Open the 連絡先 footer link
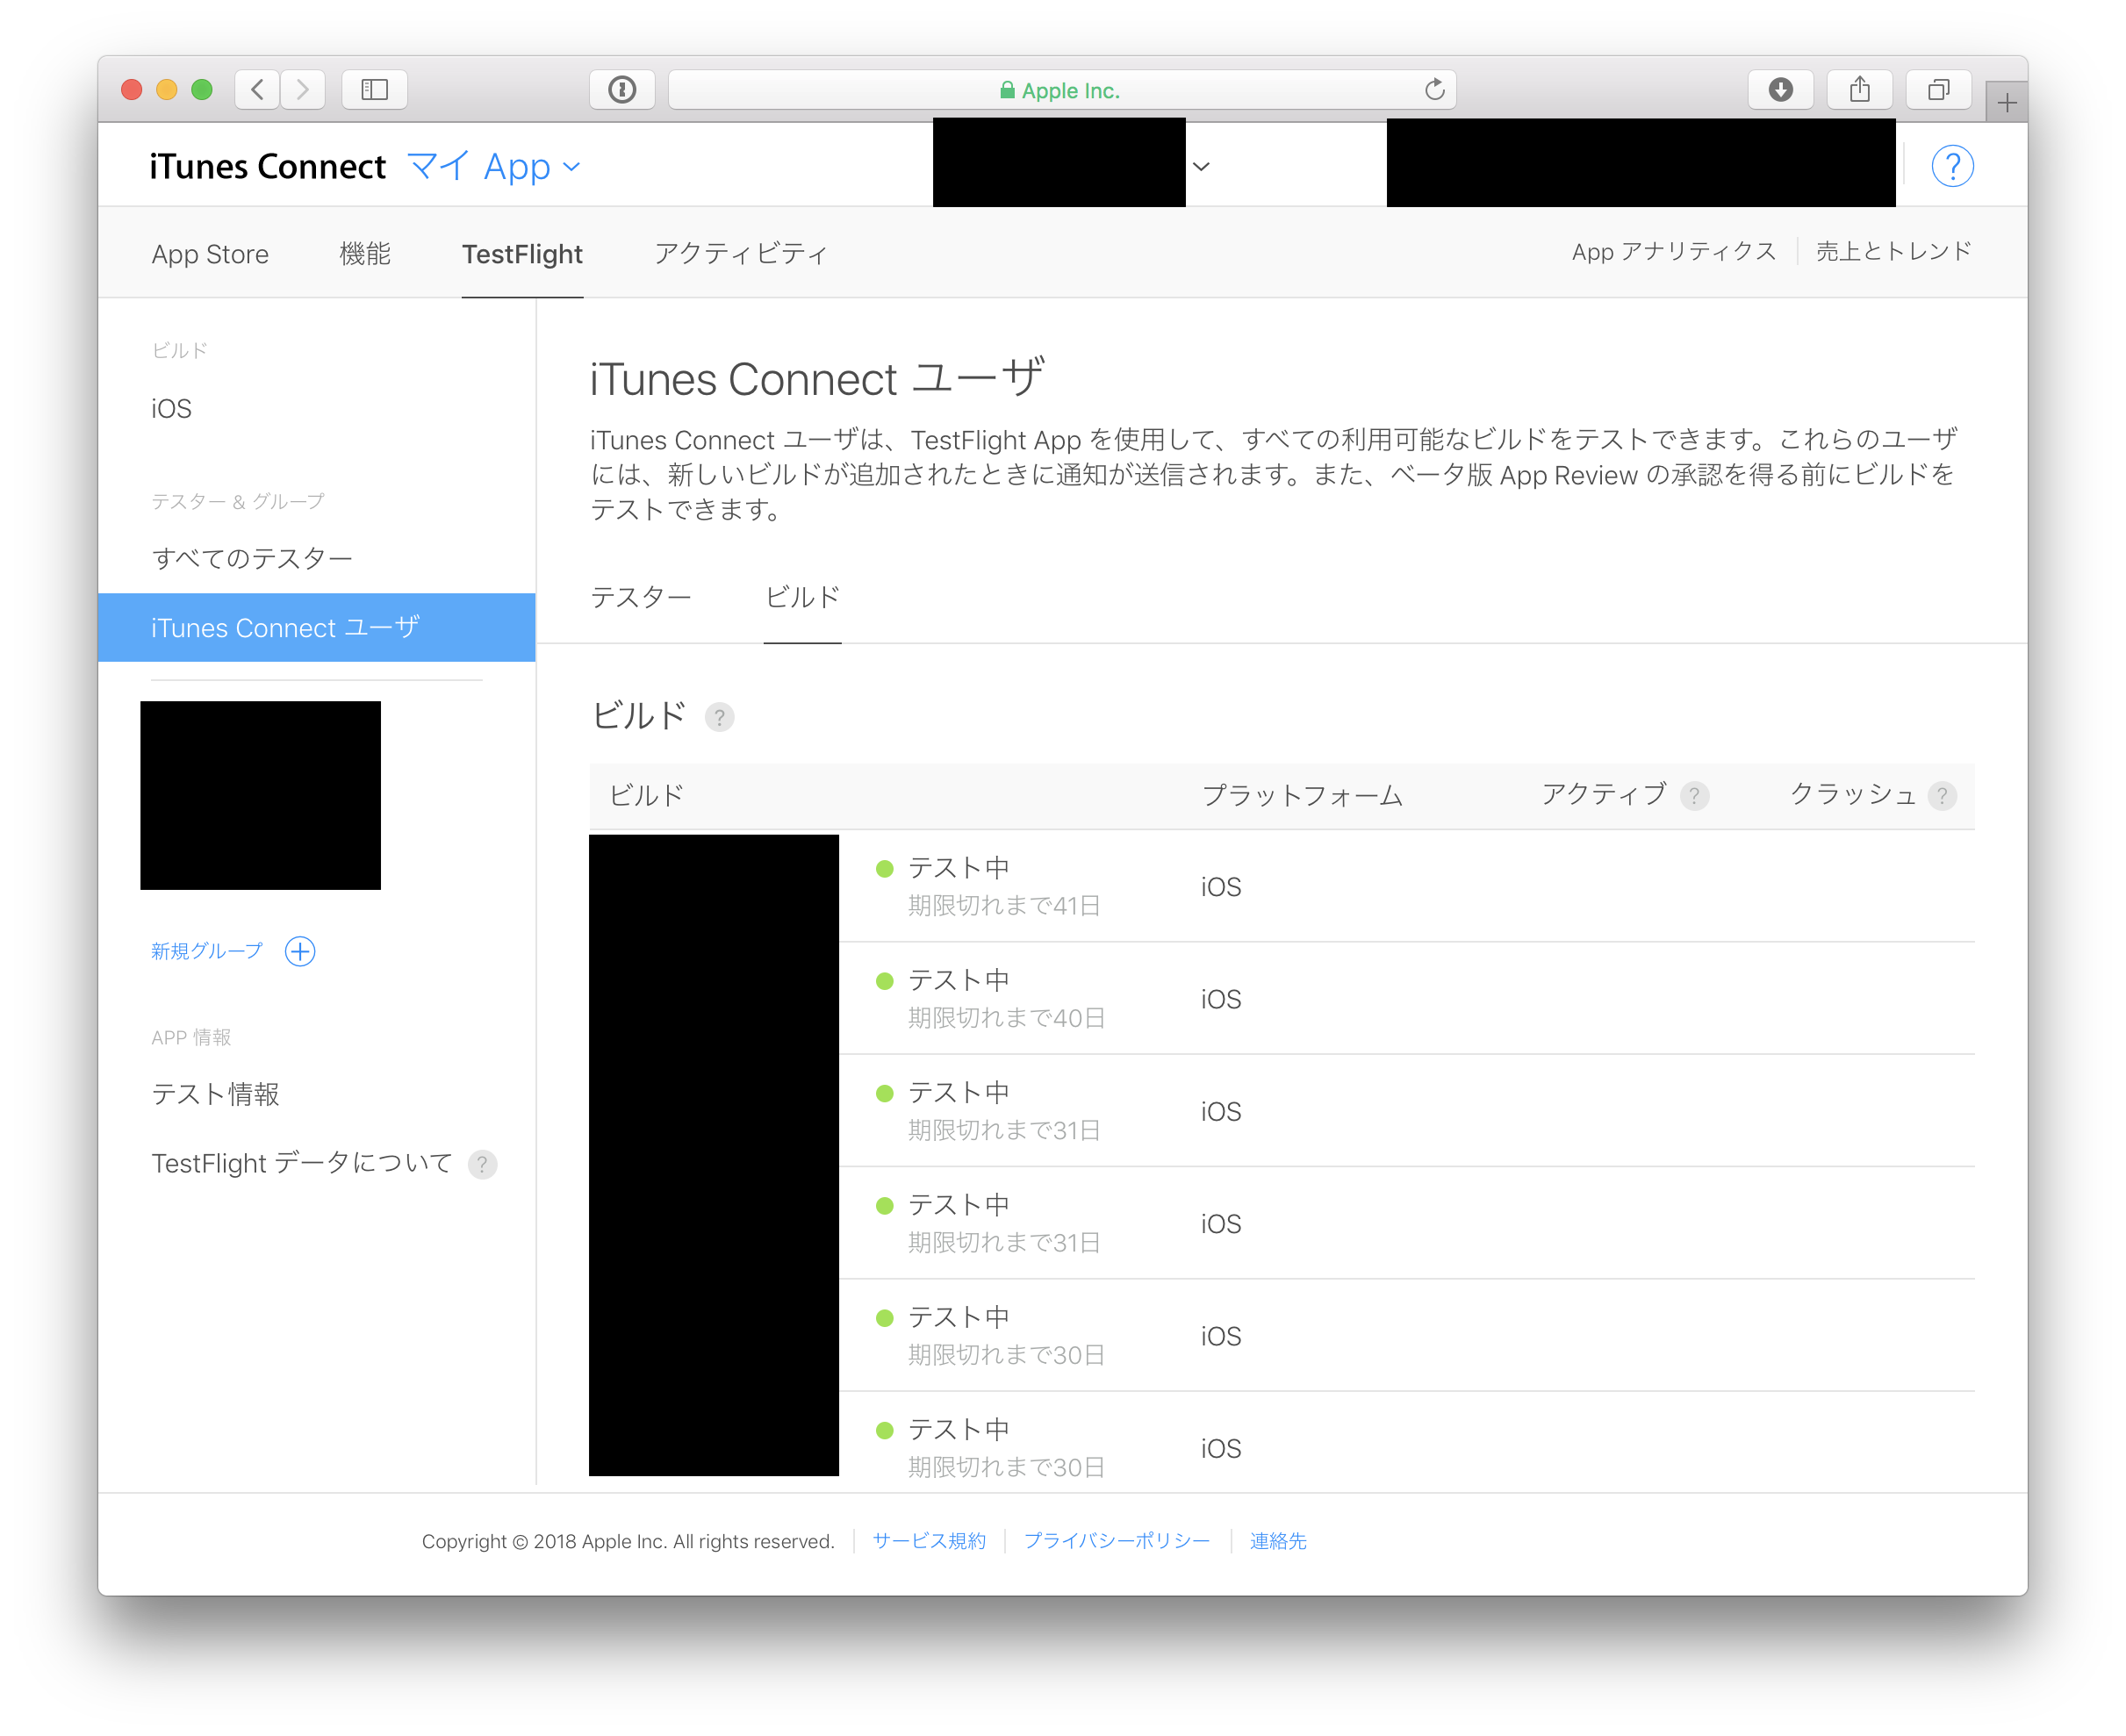The height and width of the screenshot is (1736, 2126). click(1278, 1541)
